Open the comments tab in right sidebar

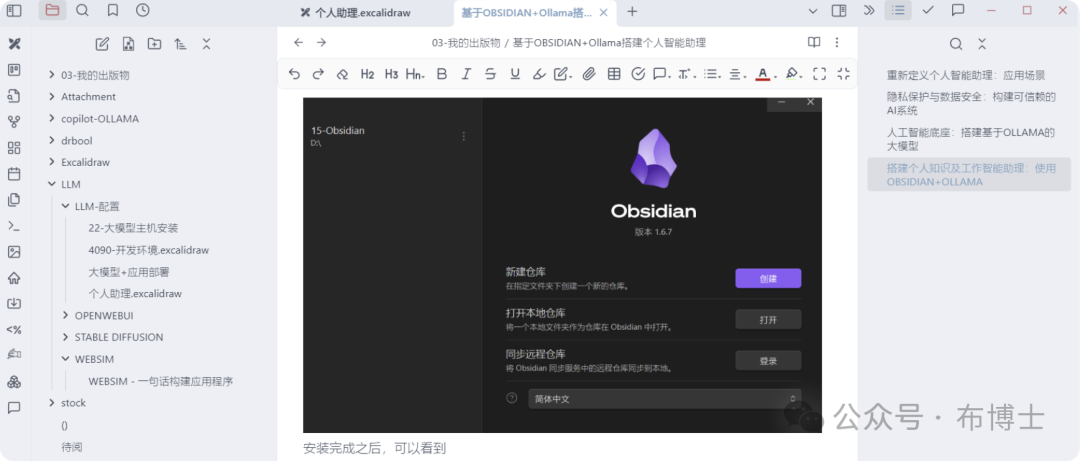[958, 10]
